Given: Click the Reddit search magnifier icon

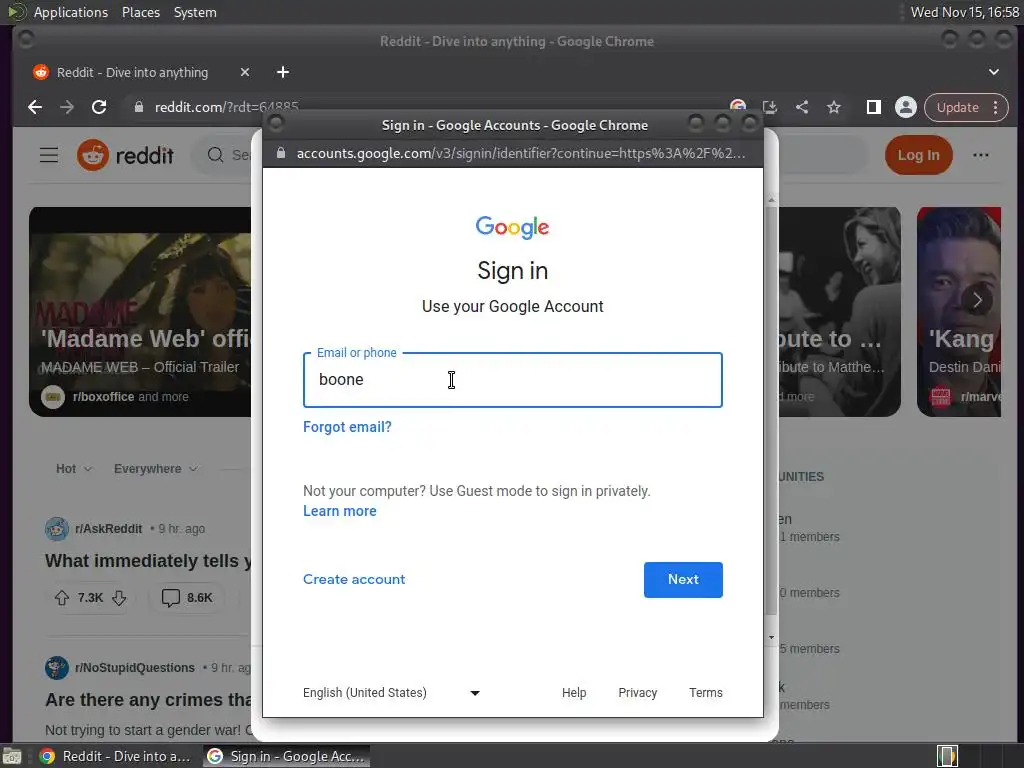Looking at the screenshot, I should [x=215, y=155].
